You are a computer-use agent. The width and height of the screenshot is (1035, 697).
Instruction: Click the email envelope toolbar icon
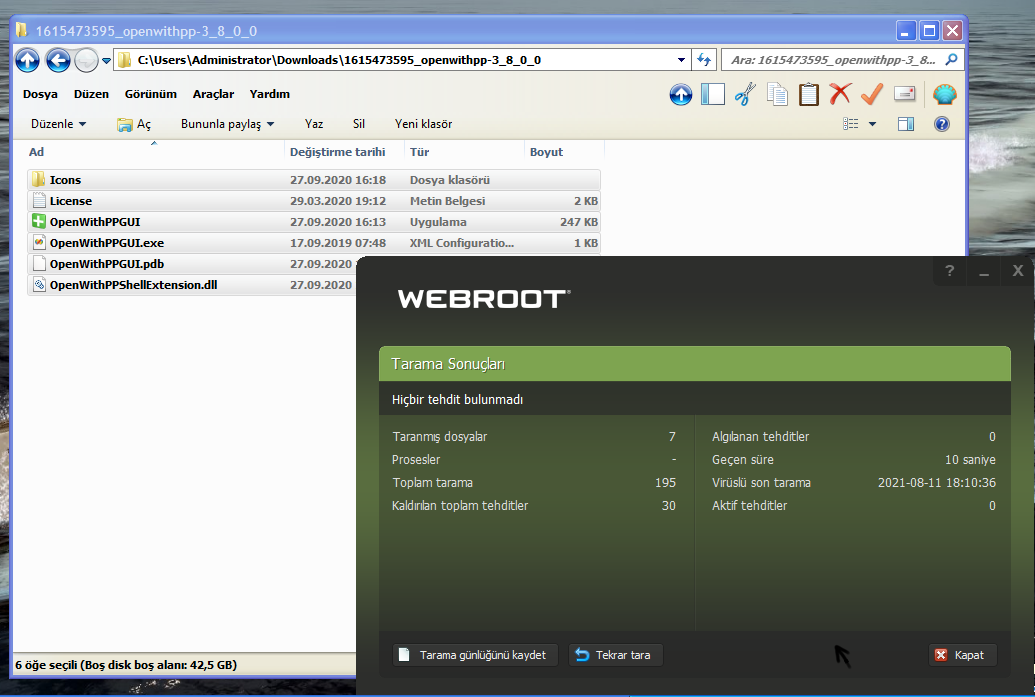[904, 94]
